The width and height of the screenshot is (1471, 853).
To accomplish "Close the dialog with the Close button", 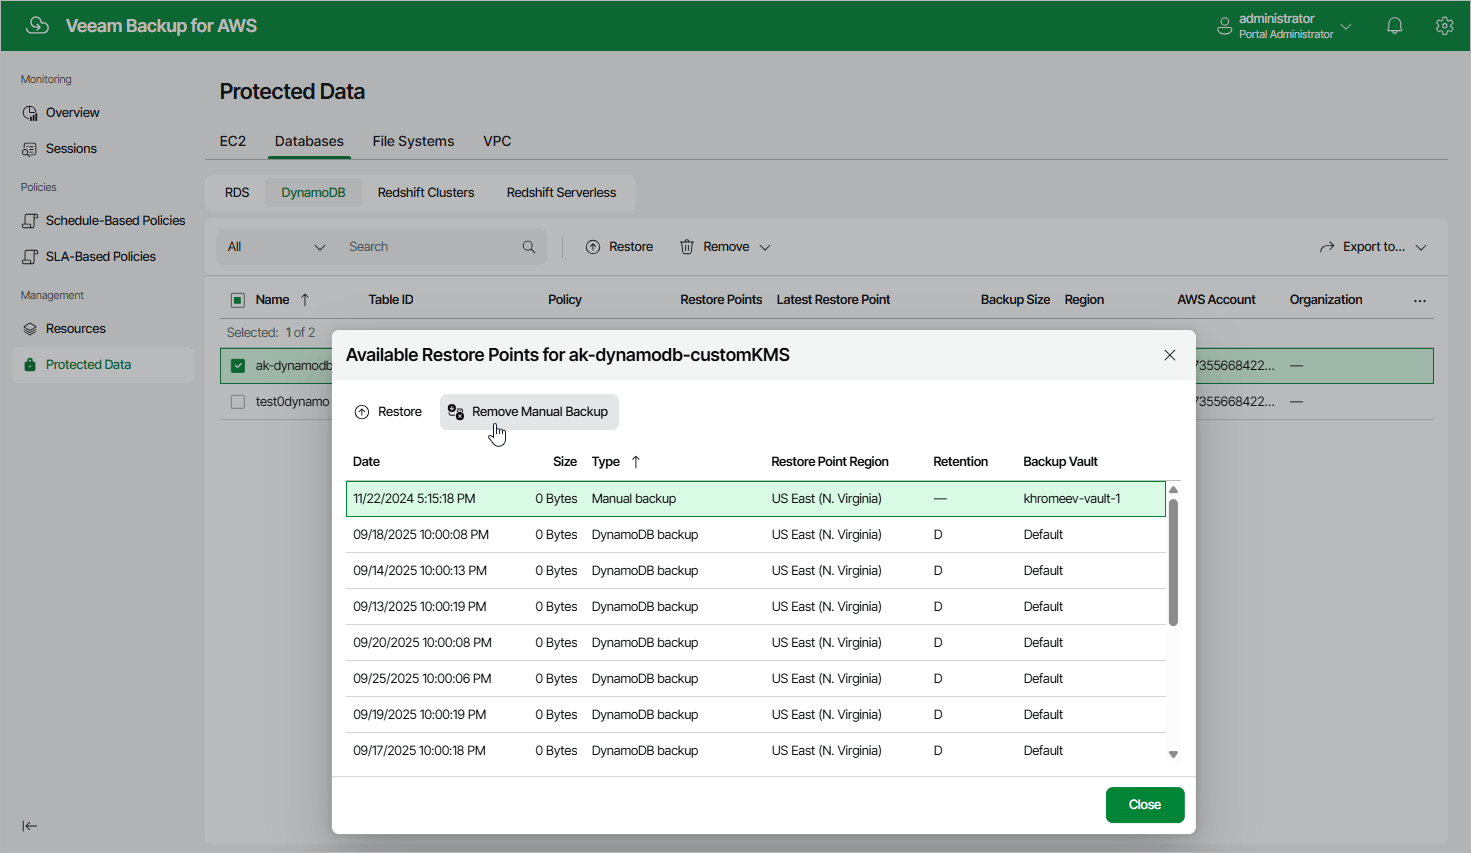I will coord(1144,804).
